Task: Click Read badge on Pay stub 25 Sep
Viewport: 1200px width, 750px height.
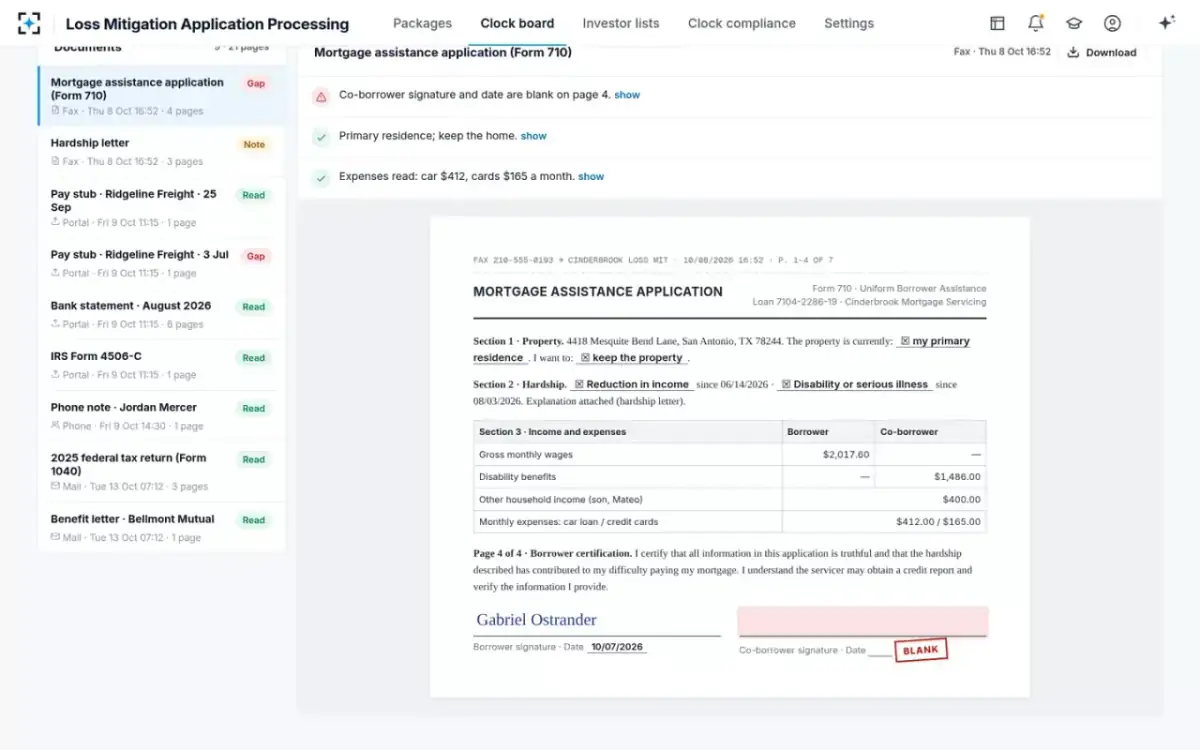Action: tap(254, 196)
